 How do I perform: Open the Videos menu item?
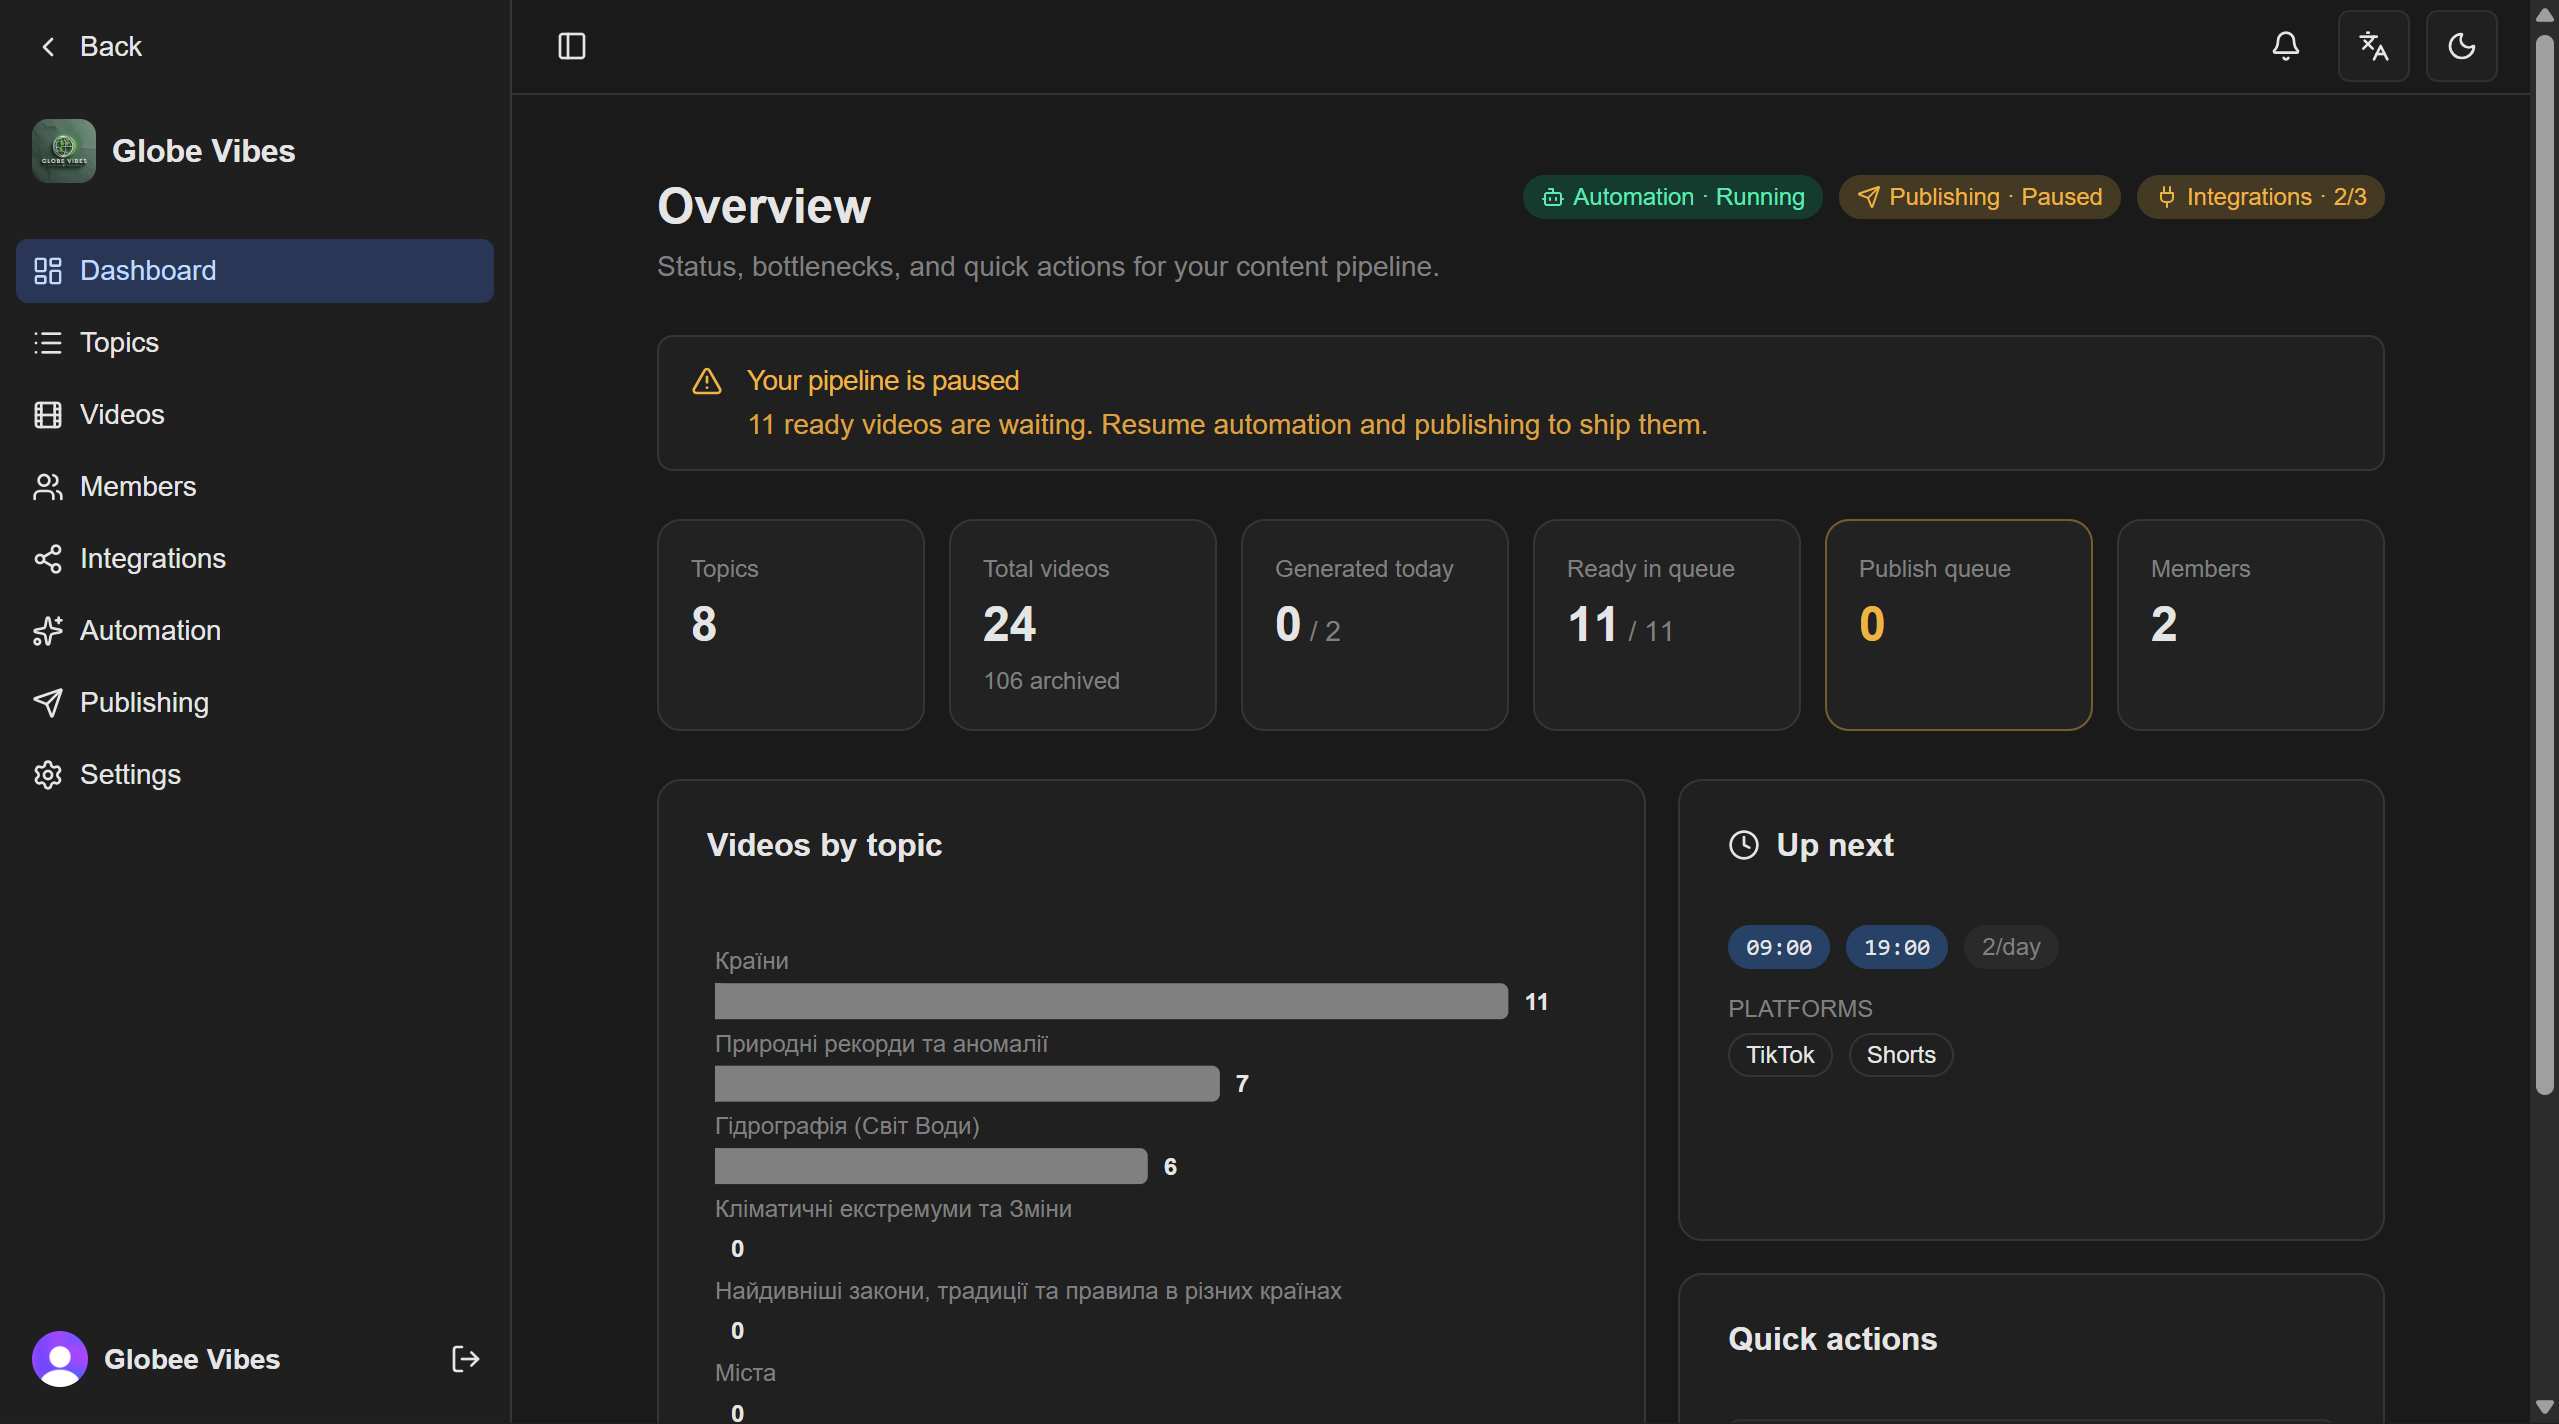pos(255,415)
